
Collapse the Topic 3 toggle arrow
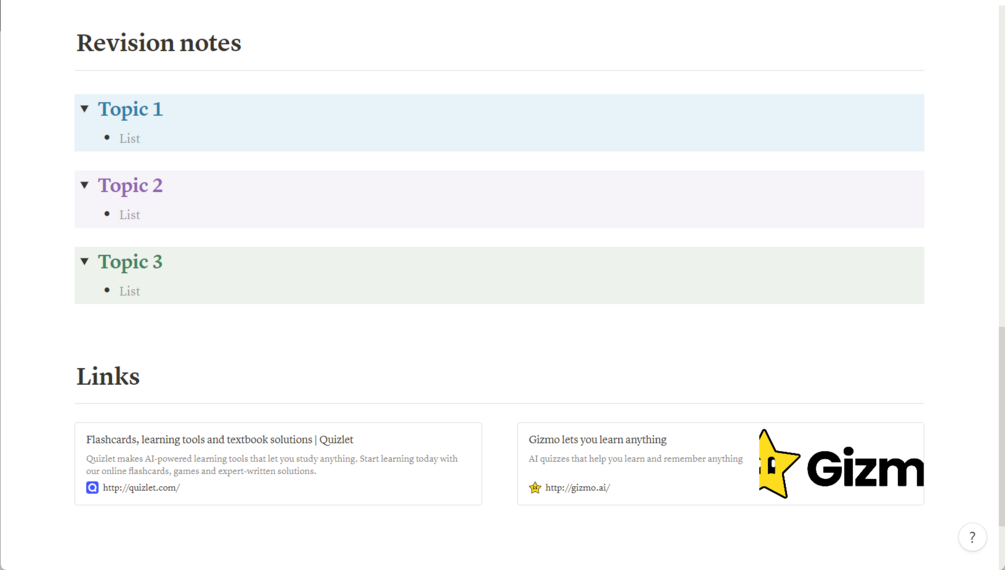coord(85,262)
